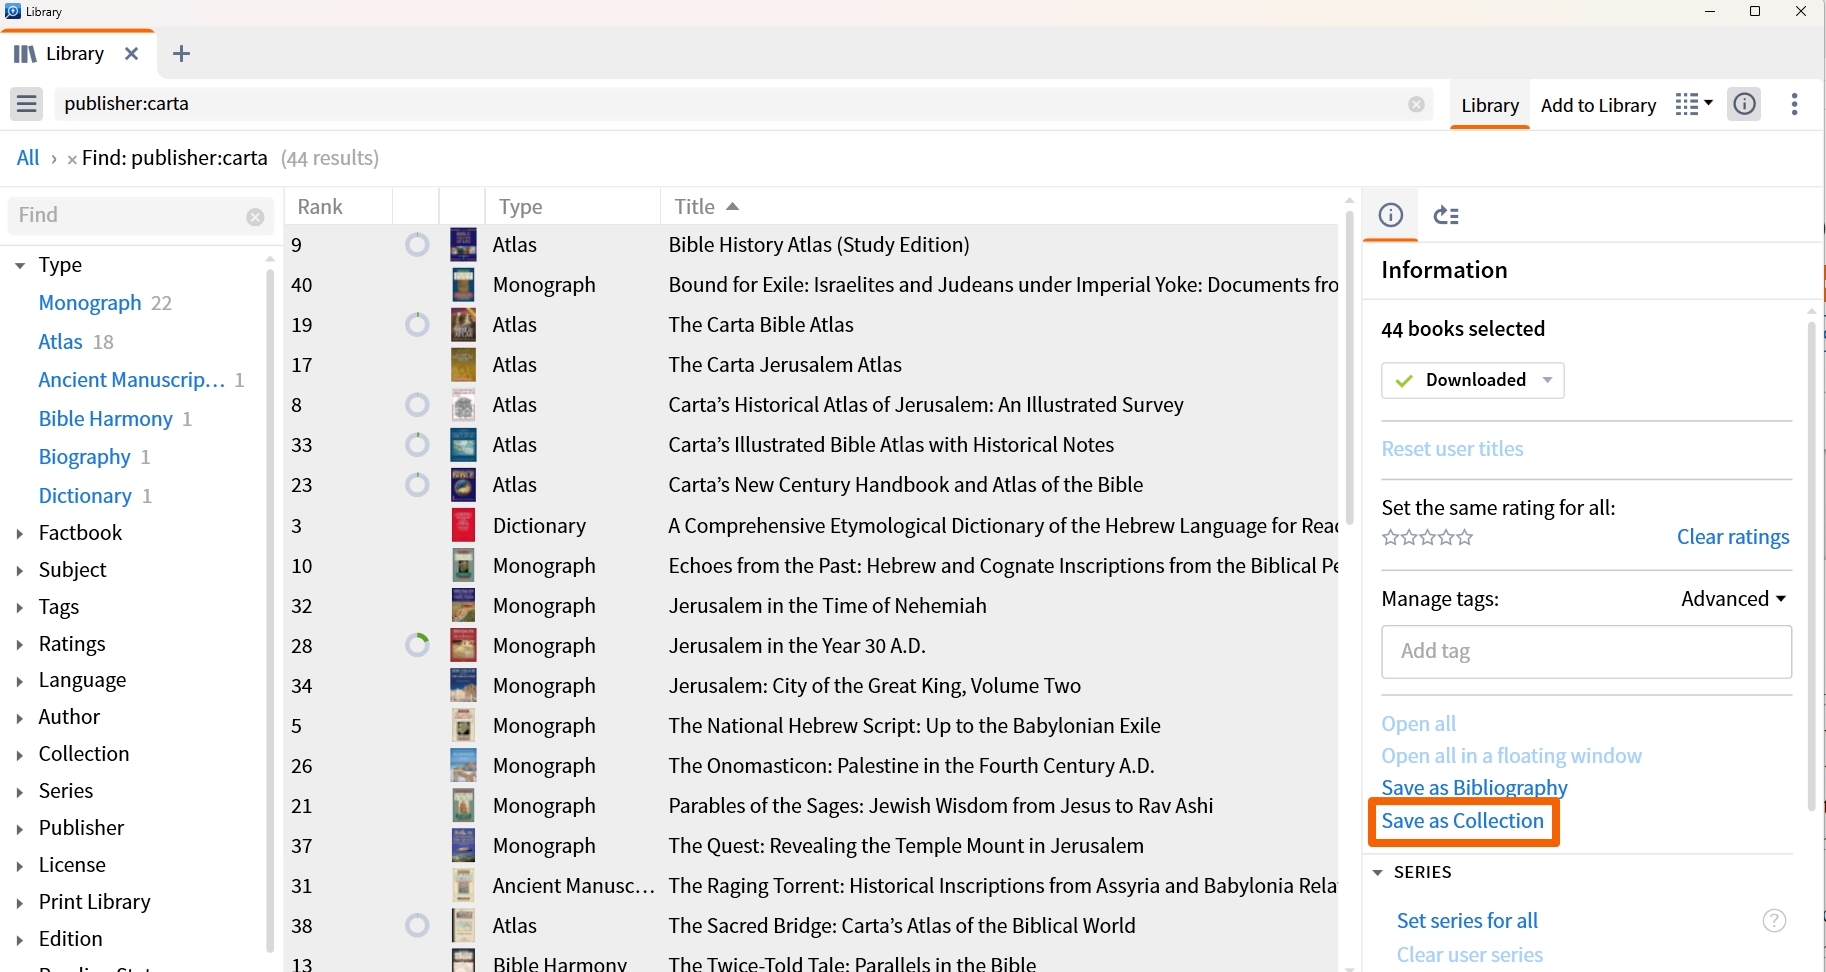Click Save as Bibliography link
This screenshot has width=1826, height=972.
point(1474,788)
